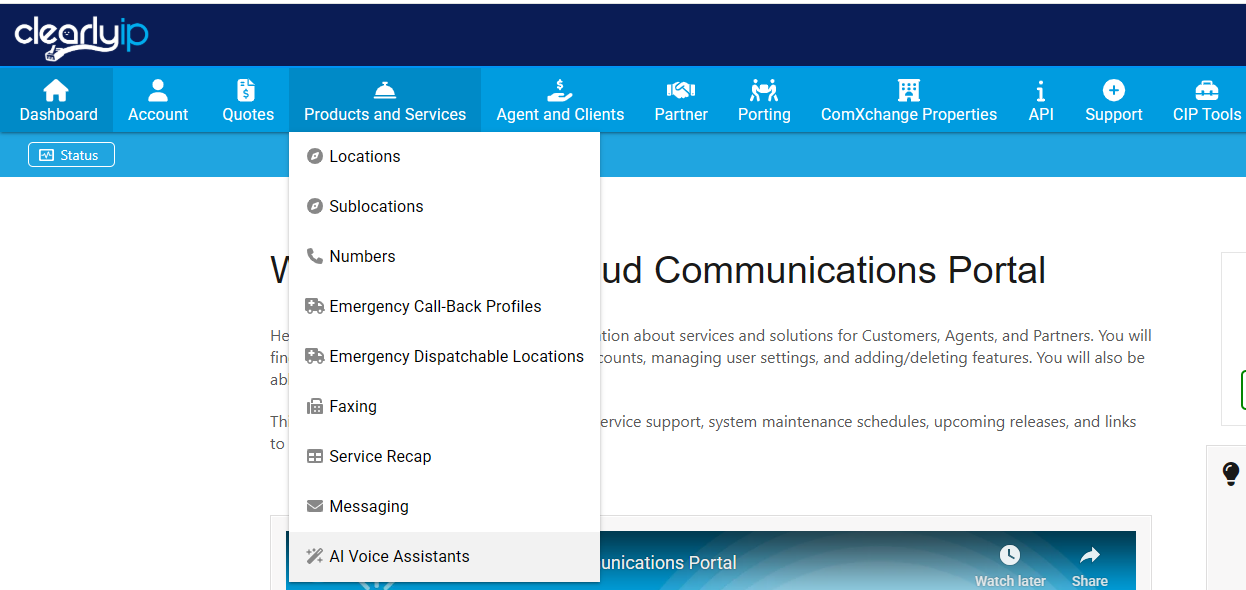Click the Dashboard home icon
This screenshot has height=590, width=1246.
click(x=57, y=90)
